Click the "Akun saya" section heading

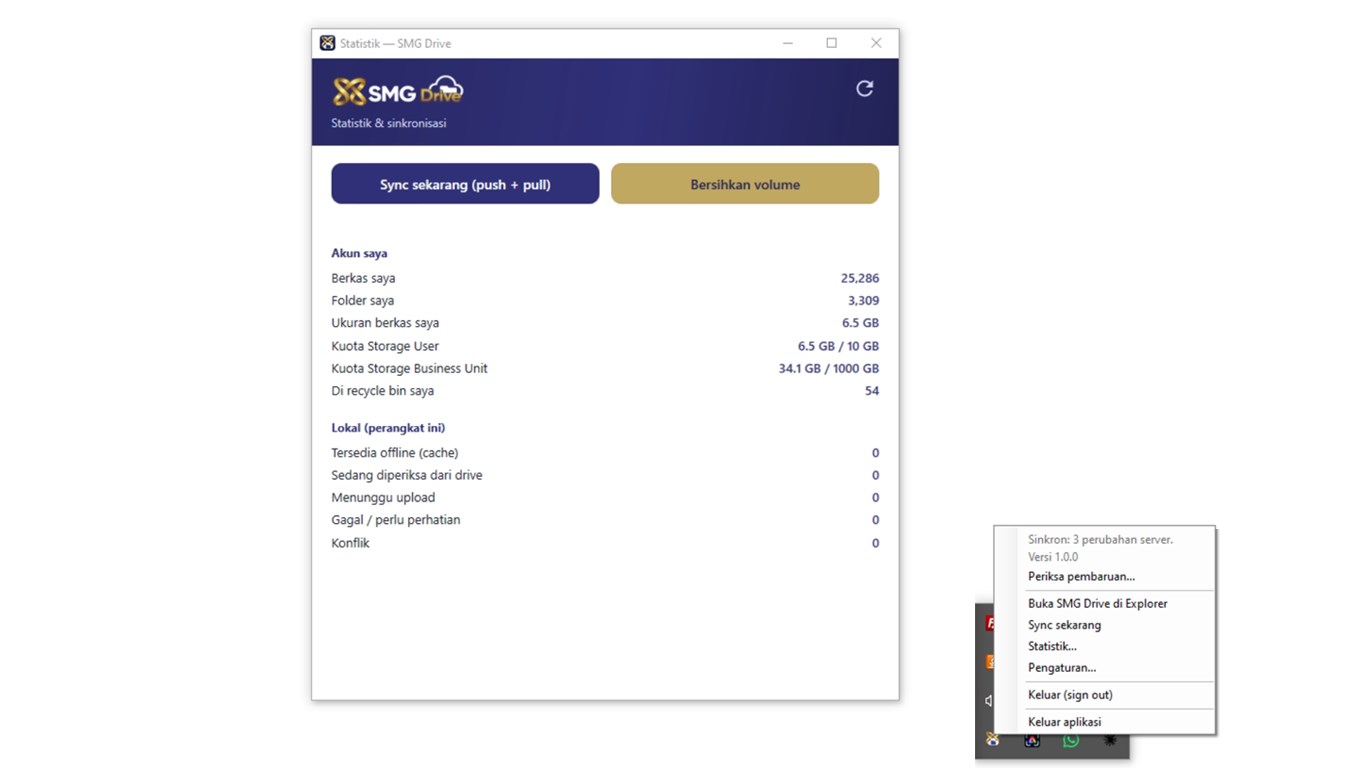tap(359, 253)
